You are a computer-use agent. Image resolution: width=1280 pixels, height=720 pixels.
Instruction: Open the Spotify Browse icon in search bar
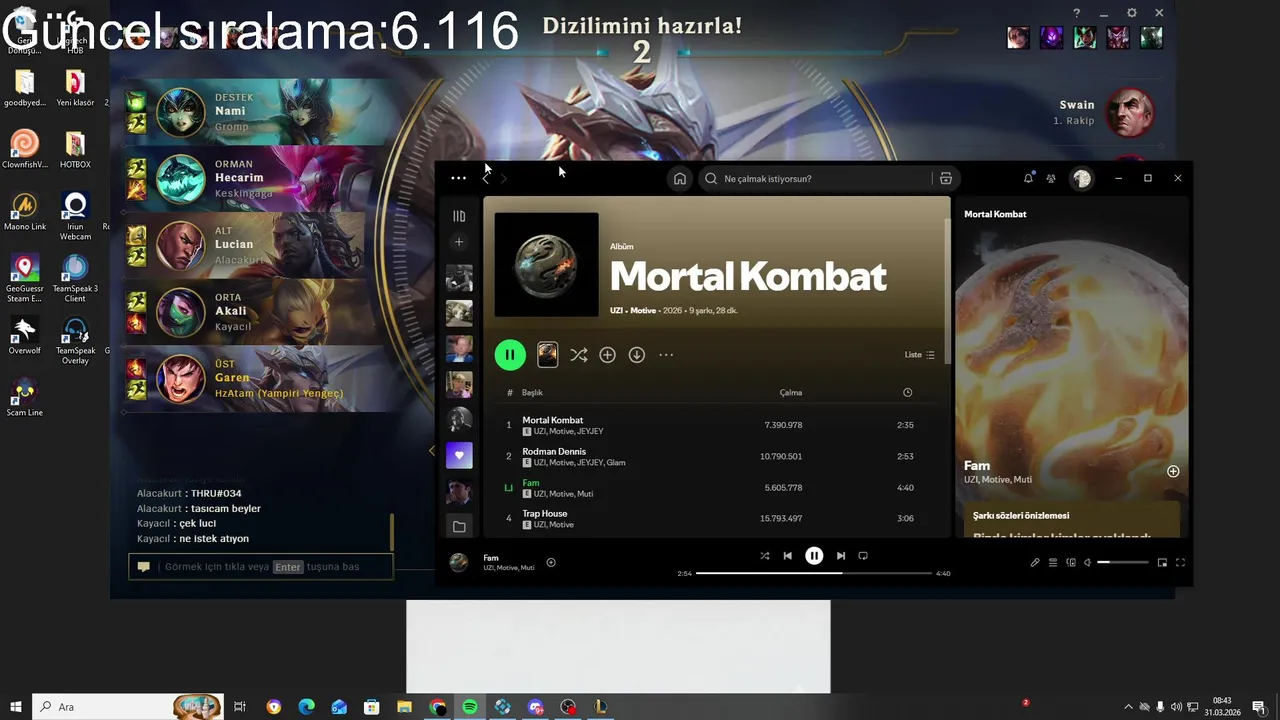(945, 178)
